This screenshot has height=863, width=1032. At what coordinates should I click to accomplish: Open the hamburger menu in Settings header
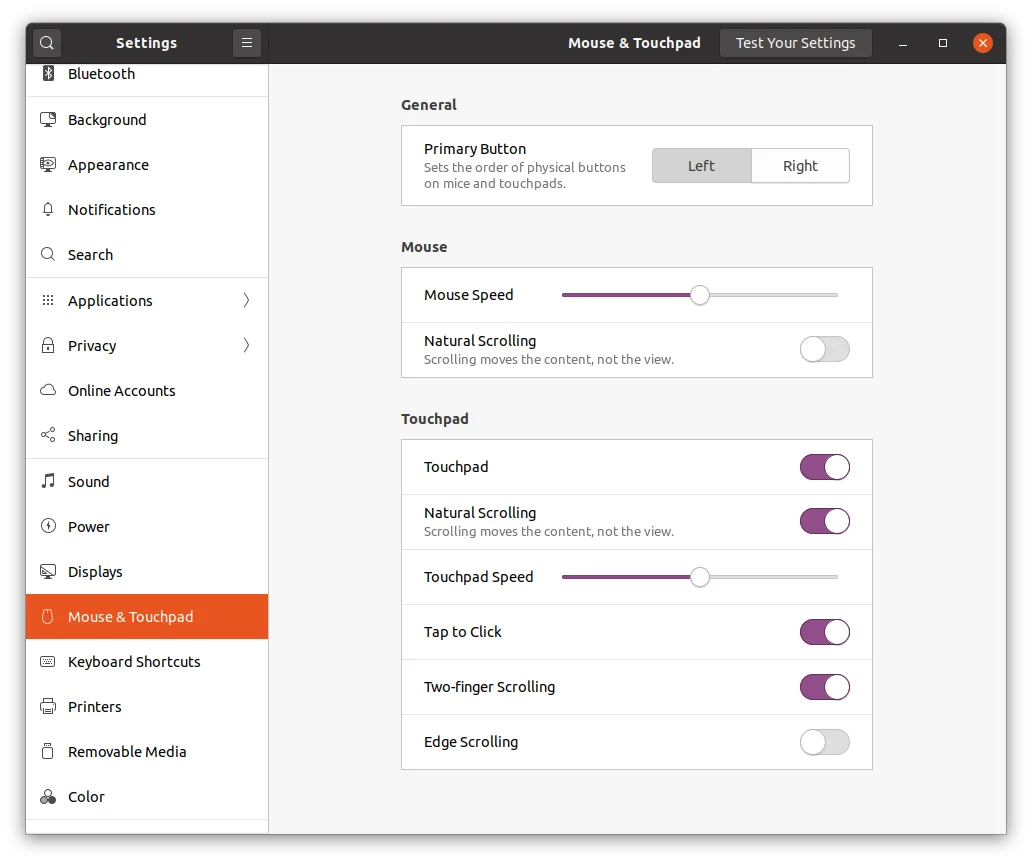tap(247, 43)
